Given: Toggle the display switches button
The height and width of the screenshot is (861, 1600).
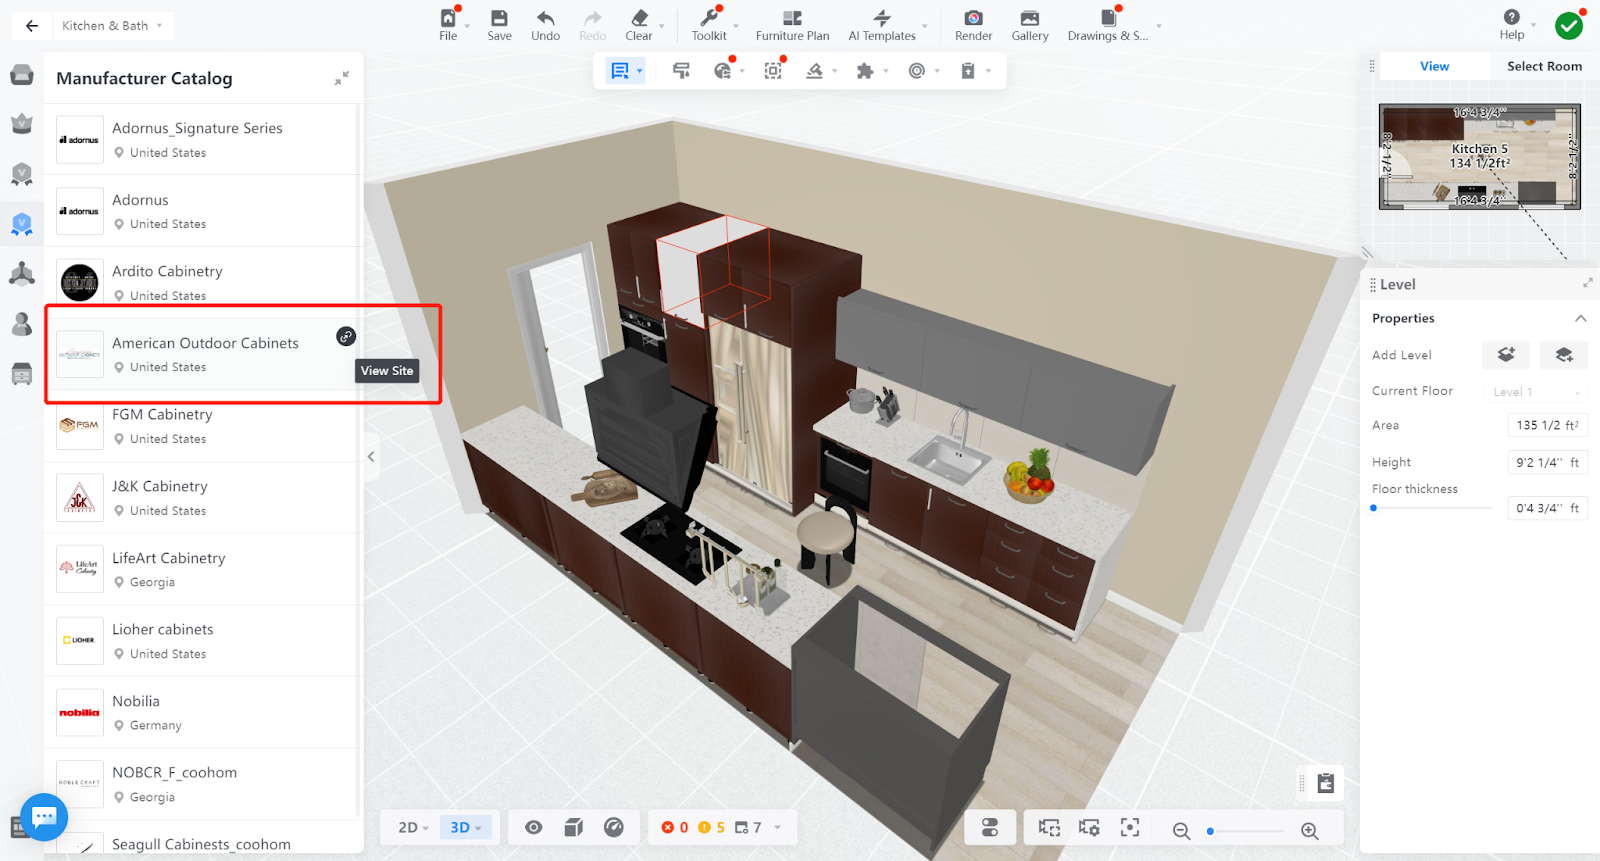Looking at the screenshot, I should click(x=990, y=828).
